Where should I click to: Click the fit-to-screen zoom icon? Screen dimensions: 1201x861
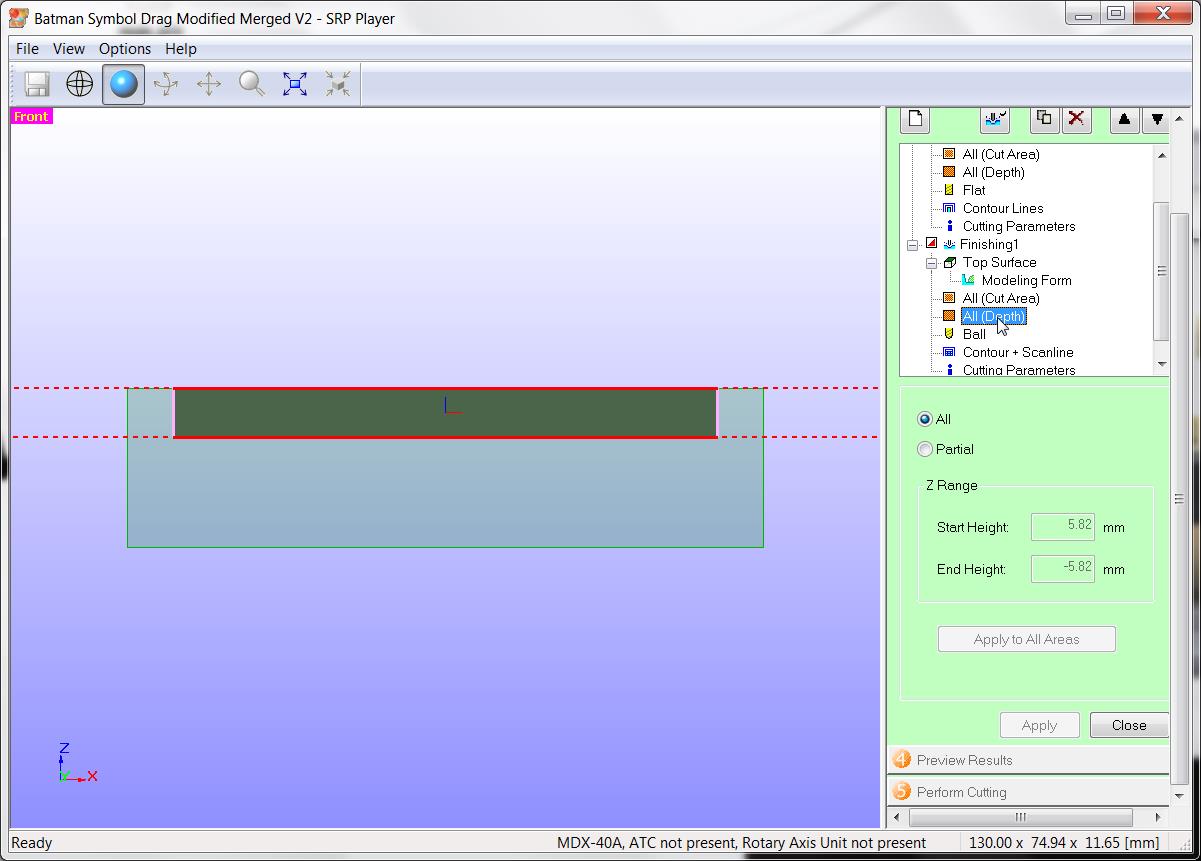tap(295, 84)
